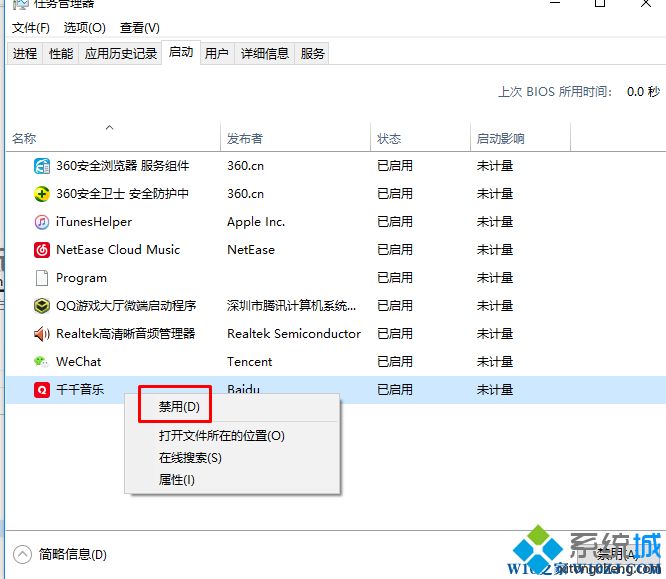Select the NetEase Cloud Music entry name
The image size is (666, 579).
118,250
